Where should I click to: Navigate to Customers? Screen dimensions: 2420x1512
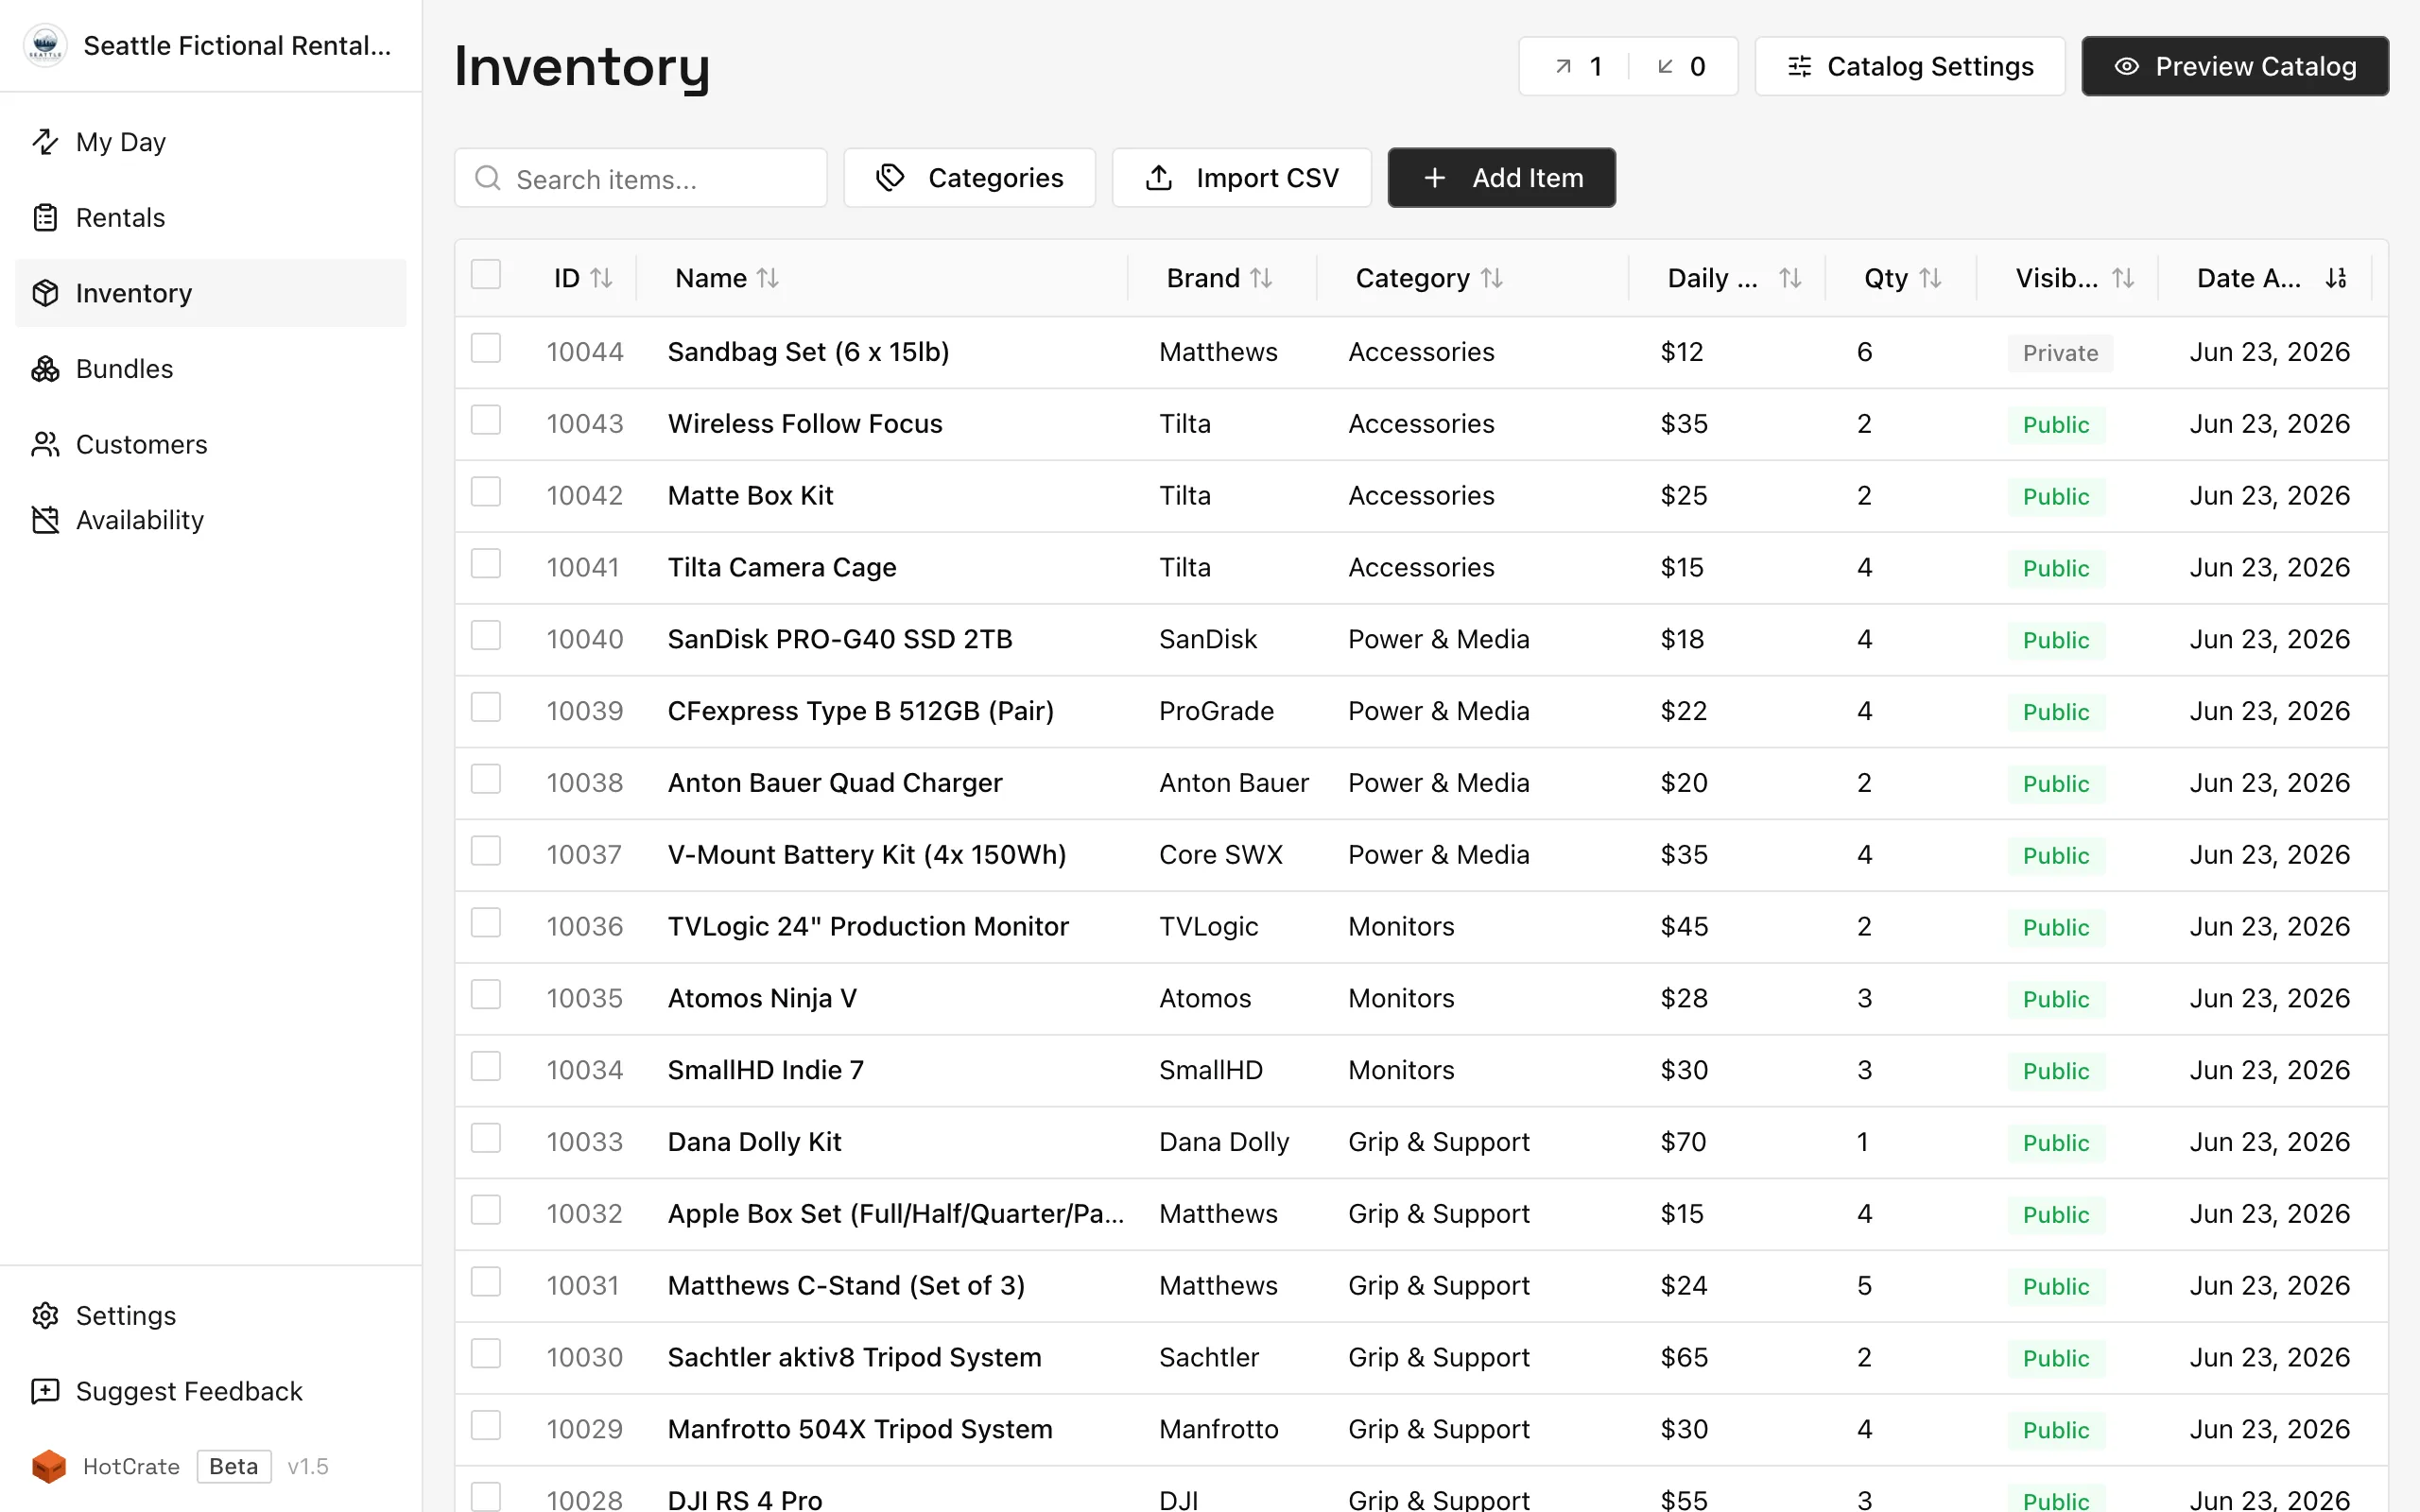(x=211, y=444)
